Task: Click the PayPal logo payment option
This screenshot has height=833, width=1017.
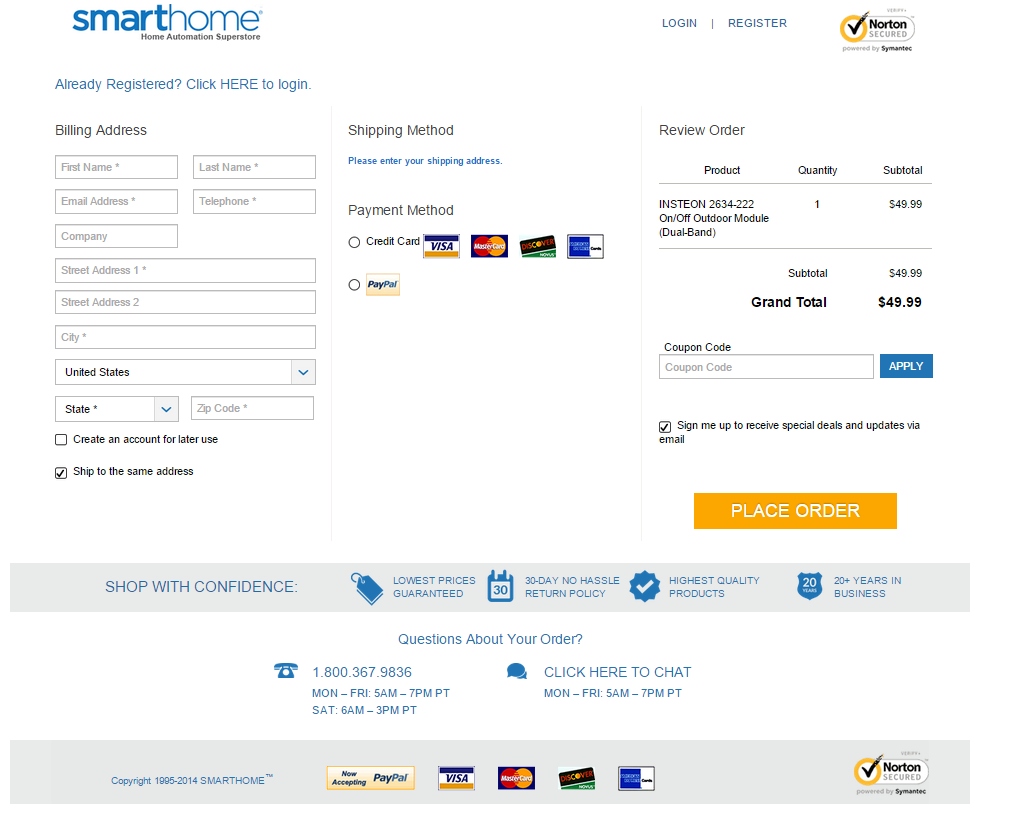Action: 382,285
